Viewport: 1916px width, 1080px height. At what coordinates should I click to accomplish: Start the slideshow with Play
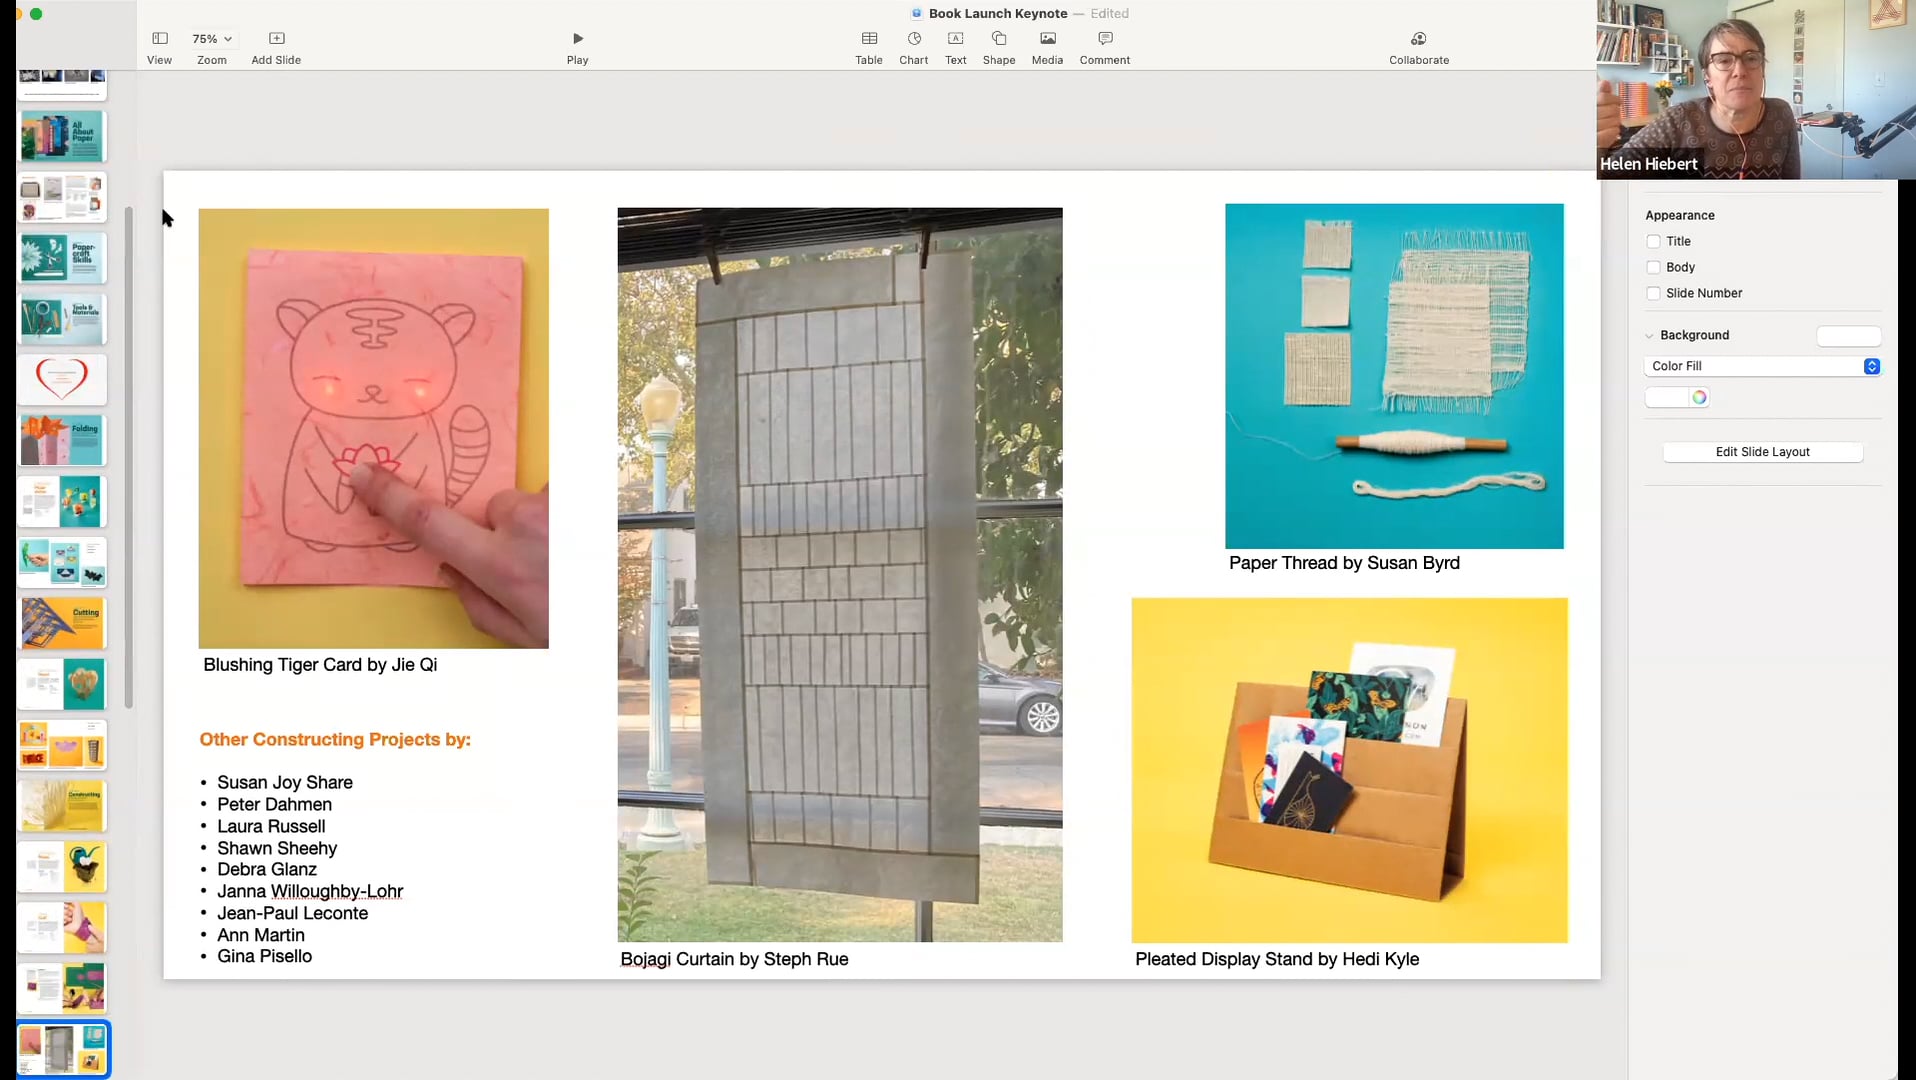[578, 38]
